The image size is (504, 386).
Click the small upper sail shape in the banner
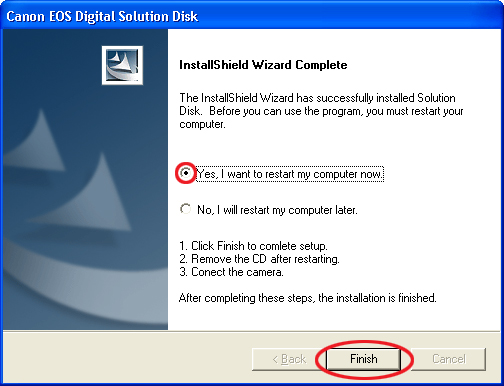click(x=37, y=140)
